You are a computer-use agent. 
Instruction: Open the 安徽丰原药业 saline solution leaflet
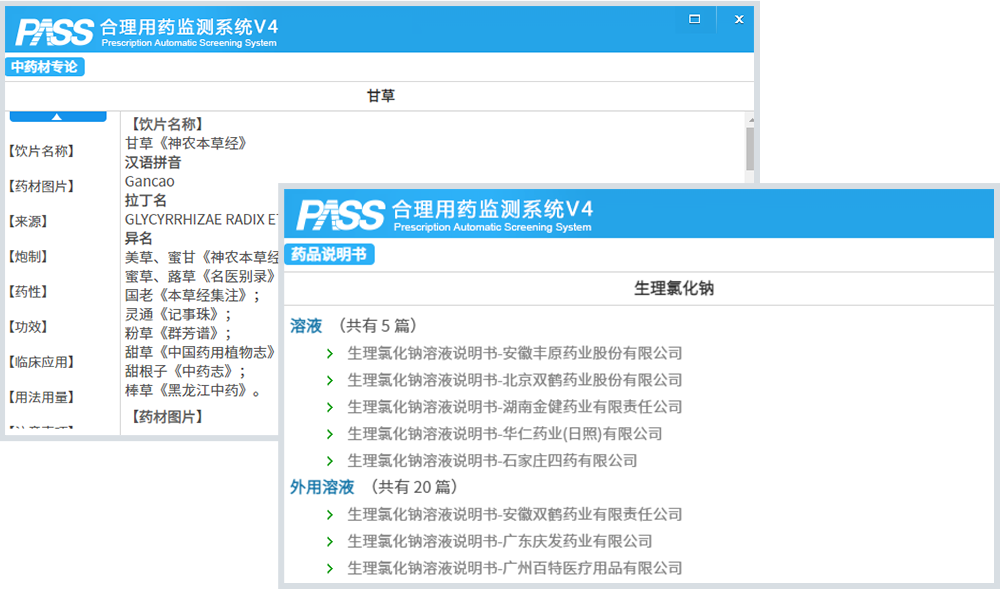[x=514, y=353]
